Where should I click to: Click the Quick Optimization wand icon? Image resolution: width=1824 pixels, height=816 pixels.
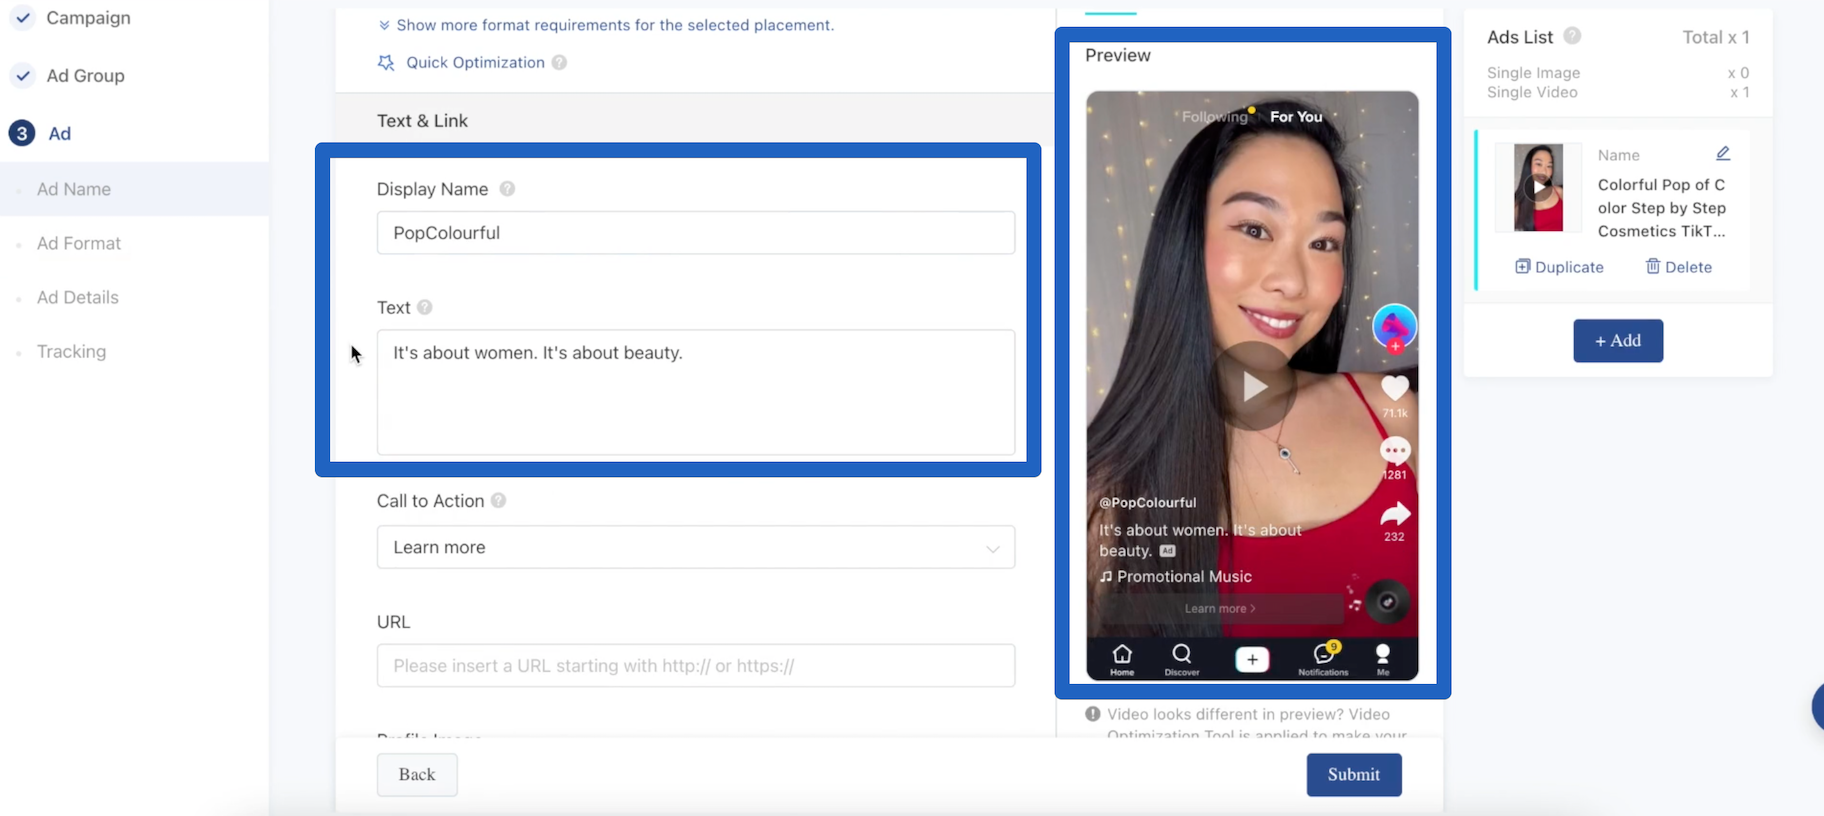coord(385,63)
